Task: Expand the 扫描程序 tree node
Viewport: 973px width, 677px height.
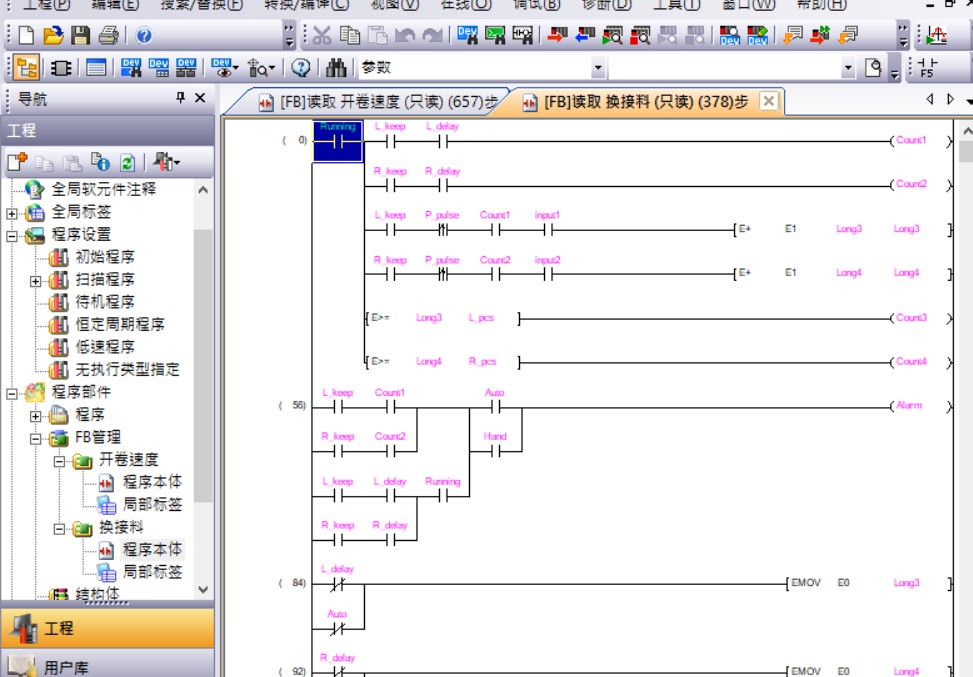Action: point(36,280)
